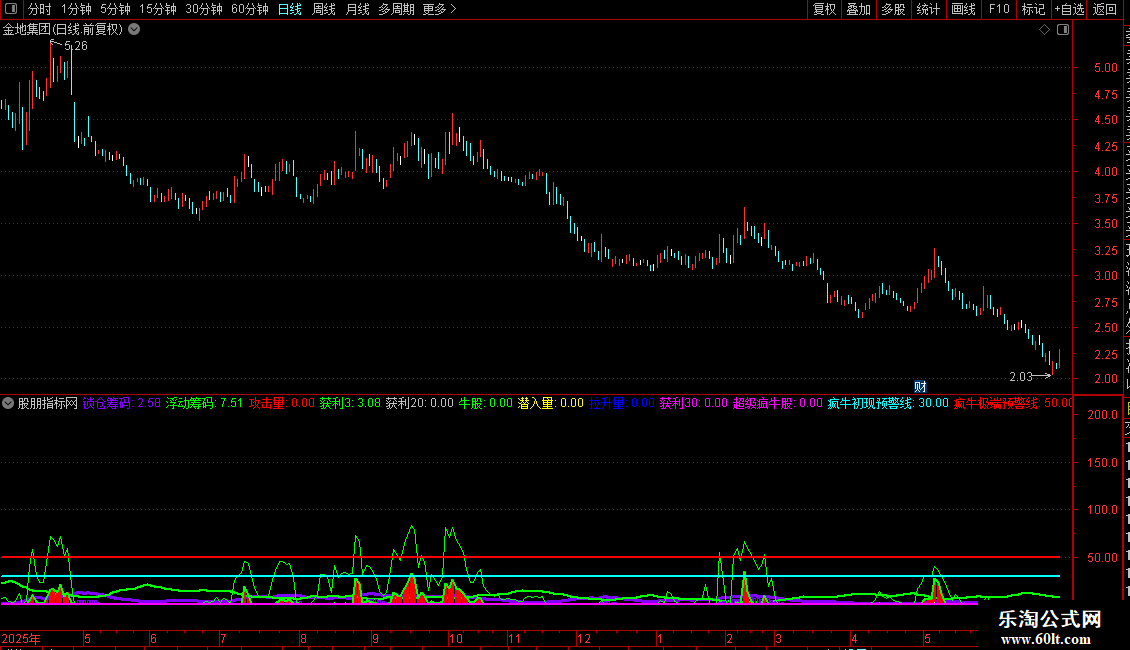
Task: Open the 多股 multi-stock view
Action: [x=893, y=9]
